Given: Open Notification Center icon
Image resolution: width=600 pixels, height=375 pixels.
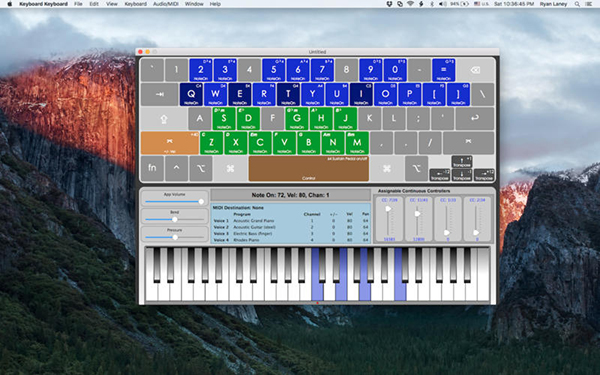Looking at the screenshot, I should pos(589,4).
